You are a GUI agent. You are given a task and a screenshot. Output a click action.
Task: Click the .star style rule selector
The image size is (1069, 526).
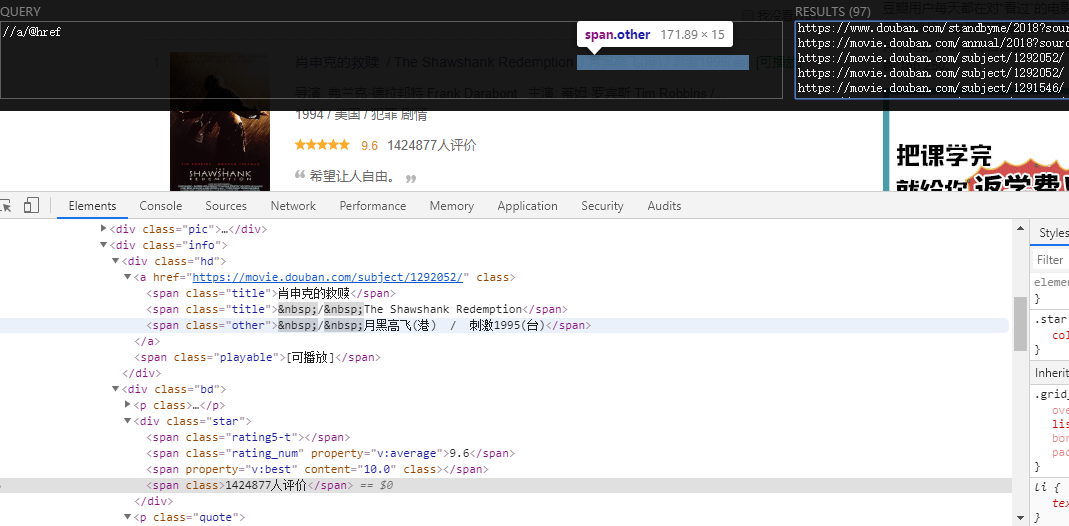coord(1050,319)
